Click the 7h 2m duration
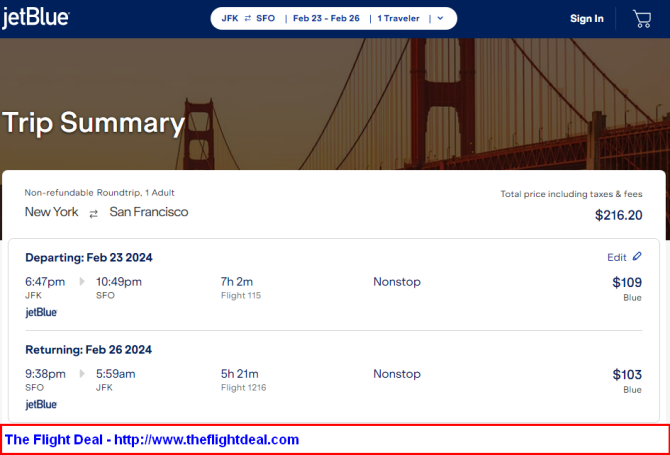 tap(237, 282)
